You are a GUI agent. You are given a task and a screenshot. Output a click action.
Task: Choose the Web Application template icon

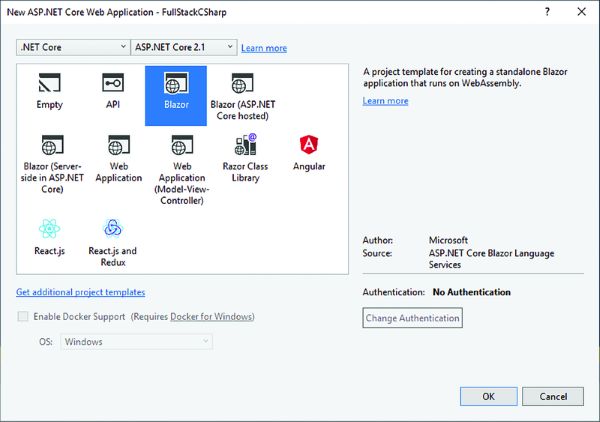tap(118, 146)
